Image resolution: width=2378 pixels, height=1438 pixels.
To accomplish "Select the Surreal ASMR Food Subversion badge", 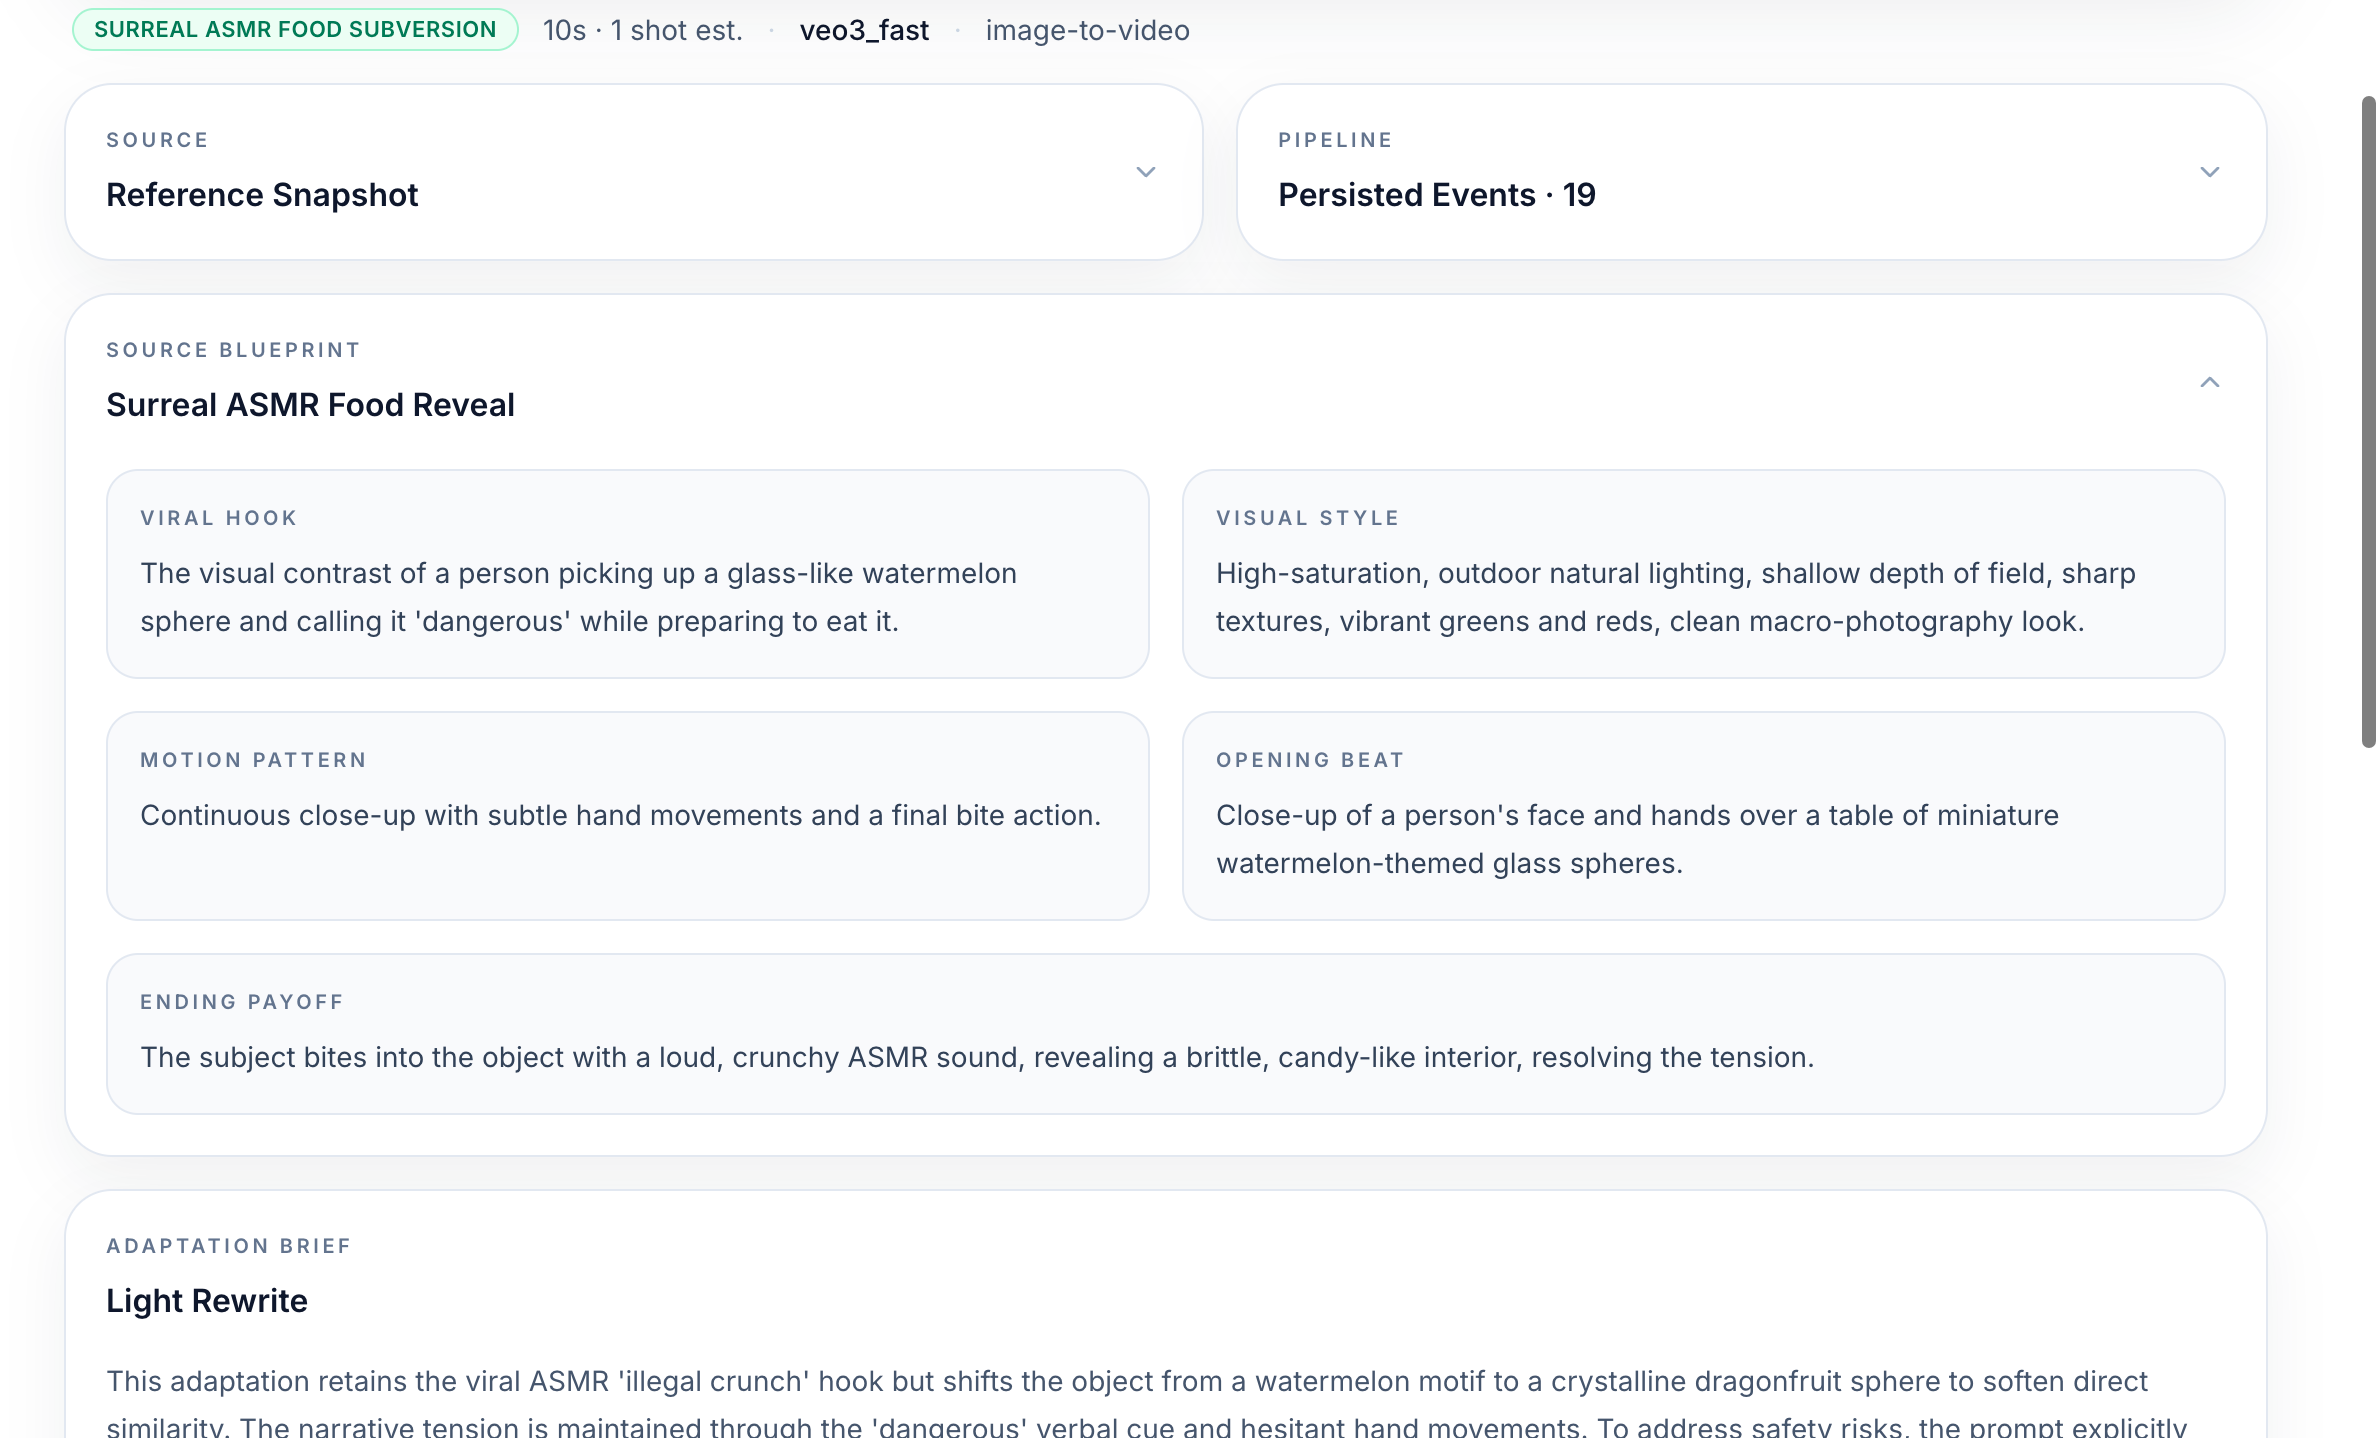I will (x=294, y=29).
